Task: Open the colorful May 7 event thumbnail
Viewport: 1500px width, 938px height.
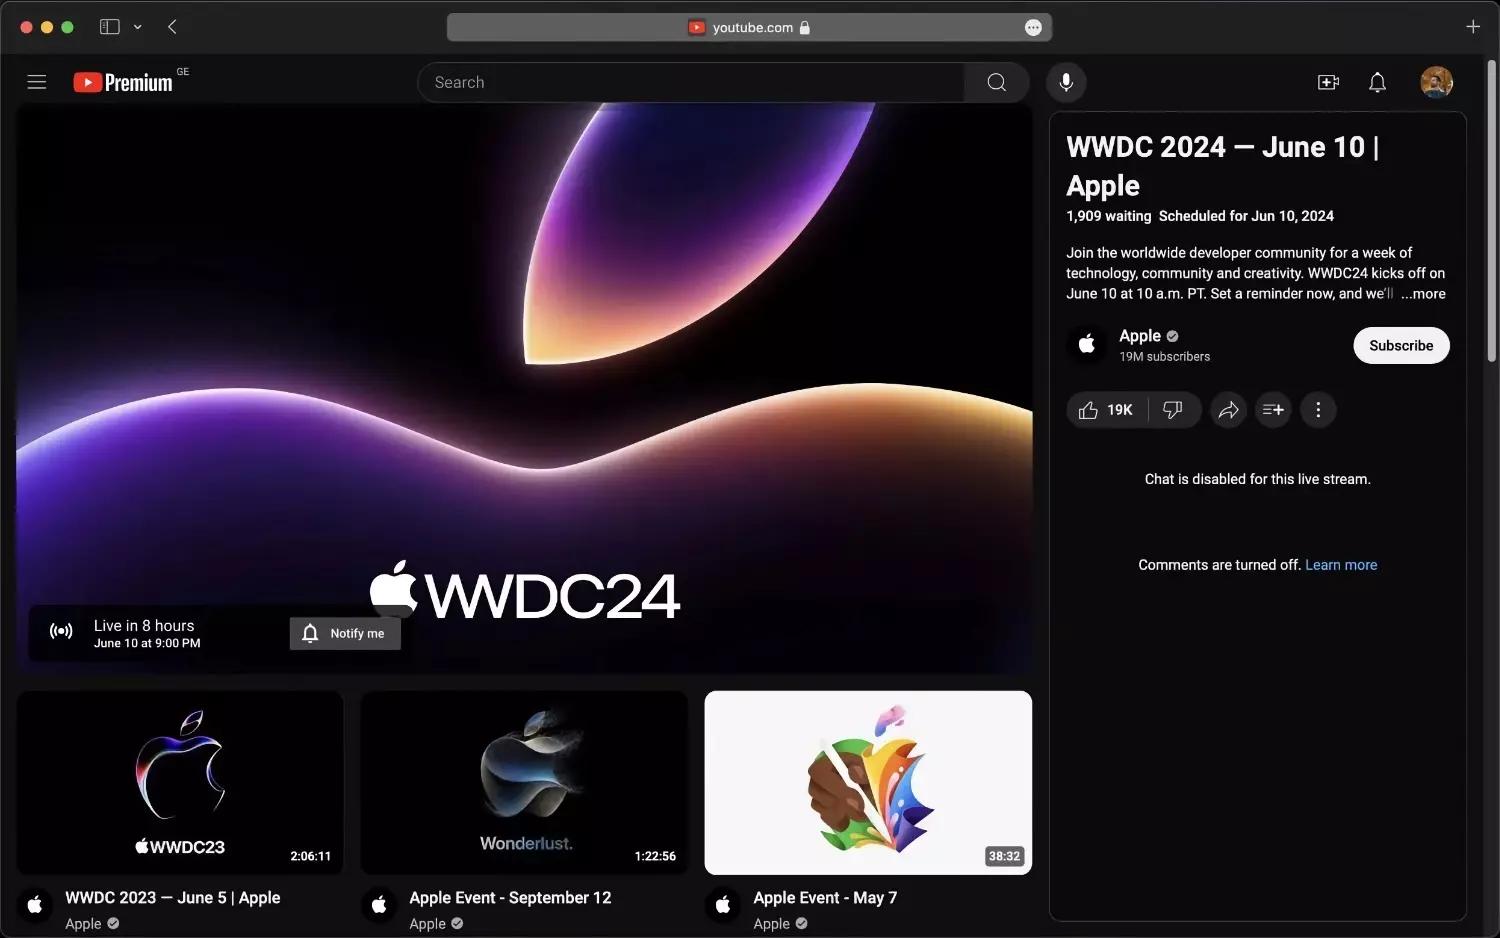Action: point(868,783)
